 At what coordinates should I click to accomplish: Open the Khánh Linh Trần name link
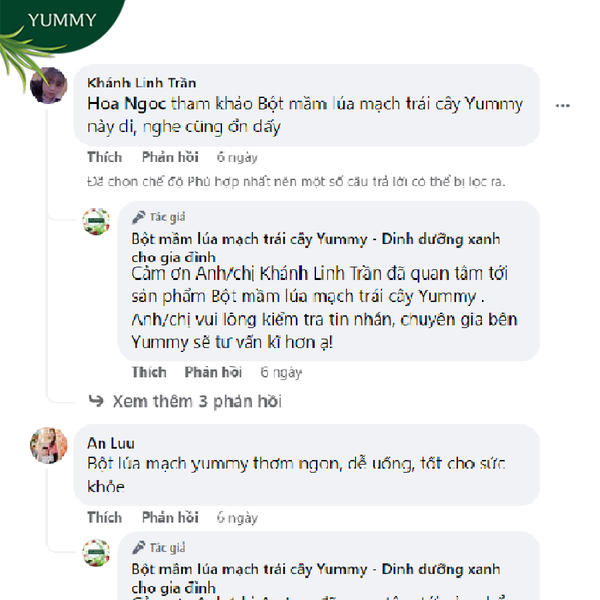point(142,83)
